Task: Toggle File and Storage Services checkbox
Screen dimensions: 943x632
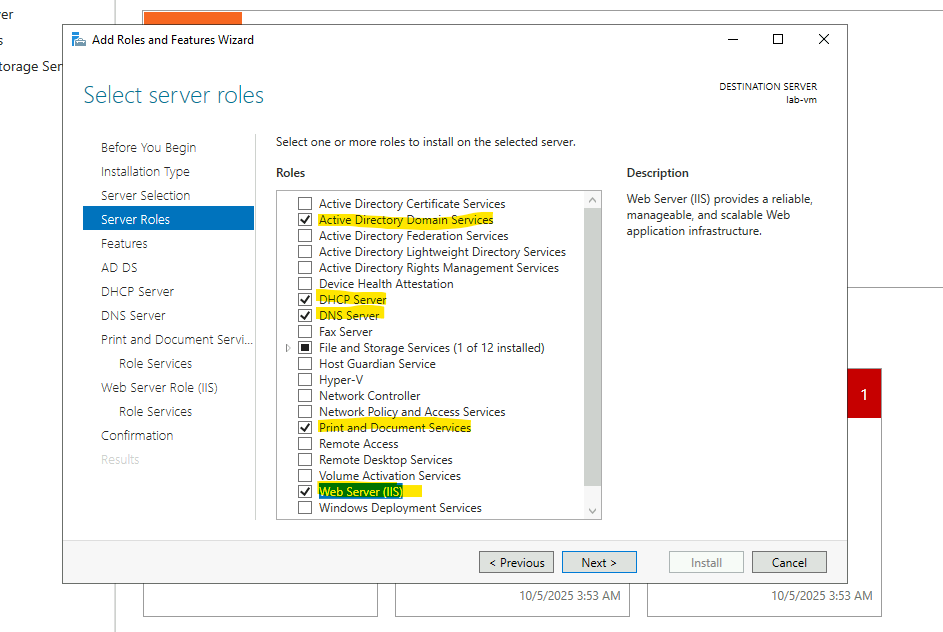Action: point(305,348)
